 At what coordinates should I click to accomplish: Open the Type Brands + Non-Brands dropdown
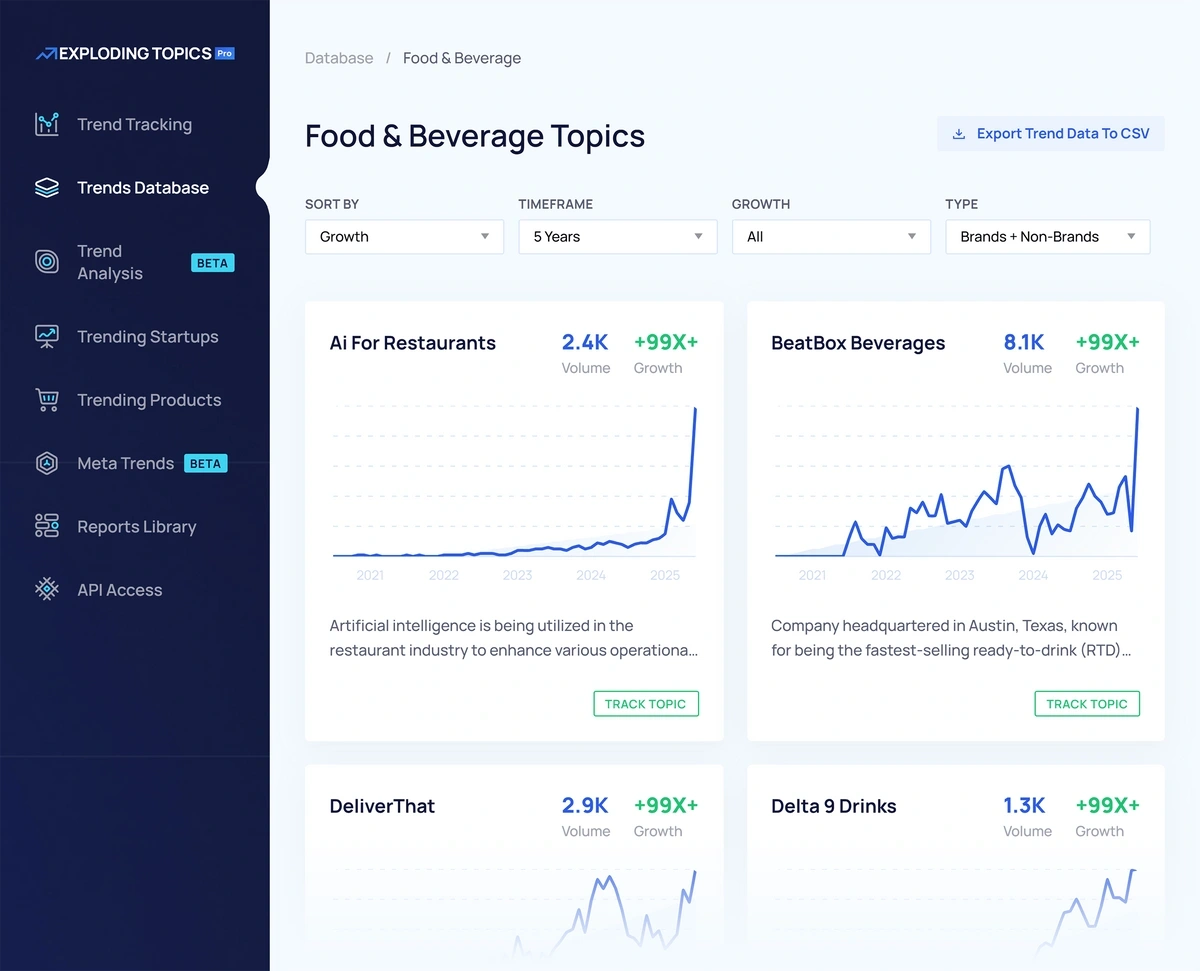[1048, 237]
